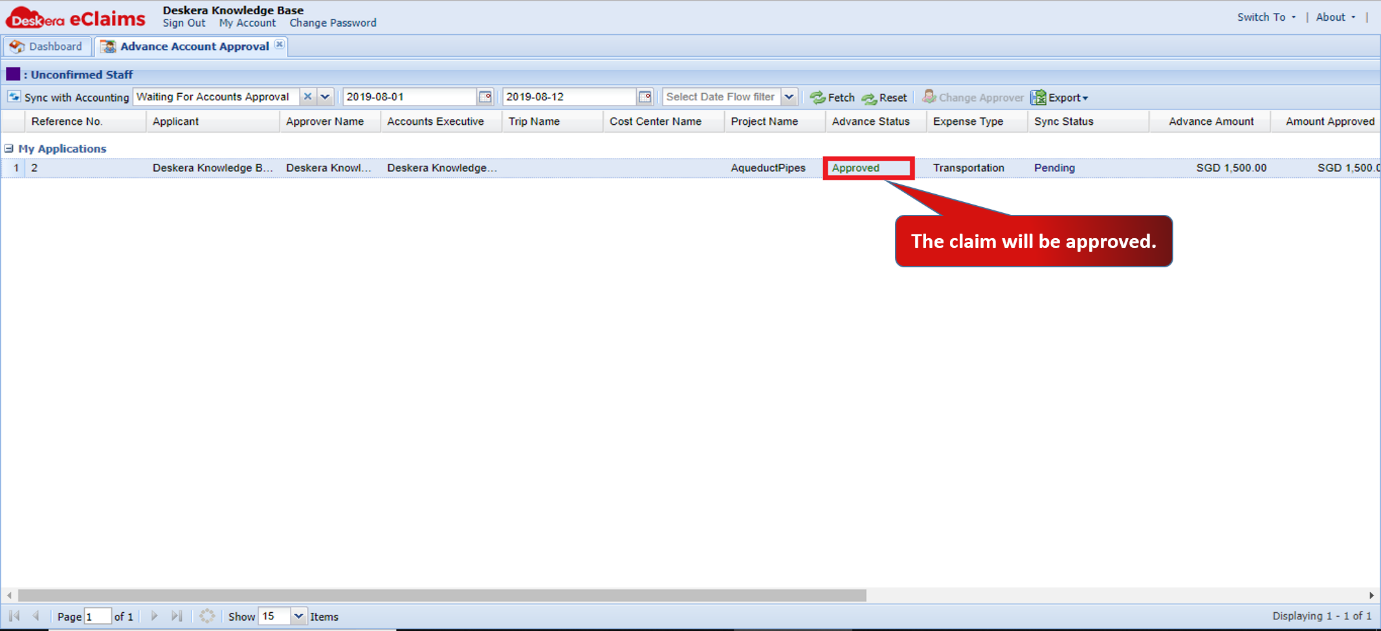Viewport: 1381px width, 631px height.
Task: Click the purple Unconfirmed Staff color swatch
Action: click(13, 74)
